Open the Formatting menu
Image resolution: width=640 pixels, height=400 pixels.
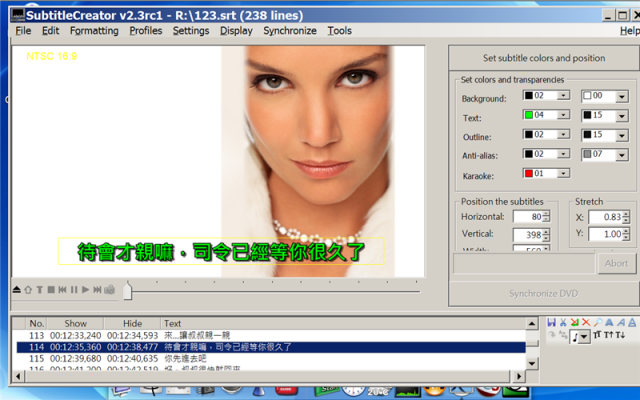point(94,31)
